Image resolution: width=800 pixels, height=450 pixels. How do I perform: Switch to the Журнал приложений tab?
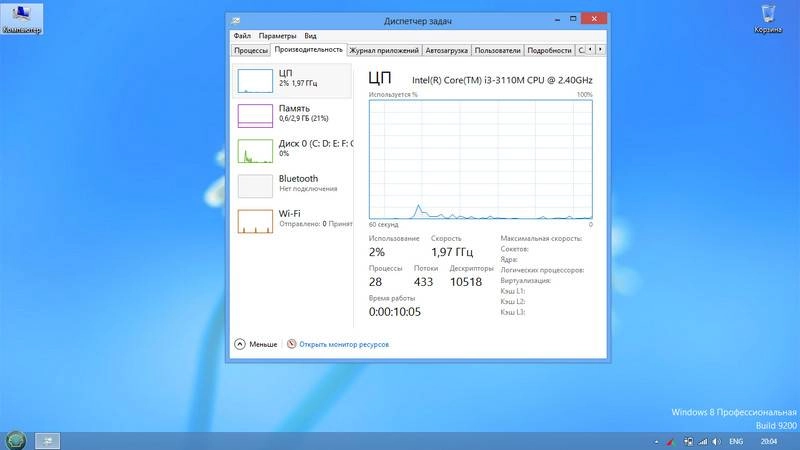(384, 51)
